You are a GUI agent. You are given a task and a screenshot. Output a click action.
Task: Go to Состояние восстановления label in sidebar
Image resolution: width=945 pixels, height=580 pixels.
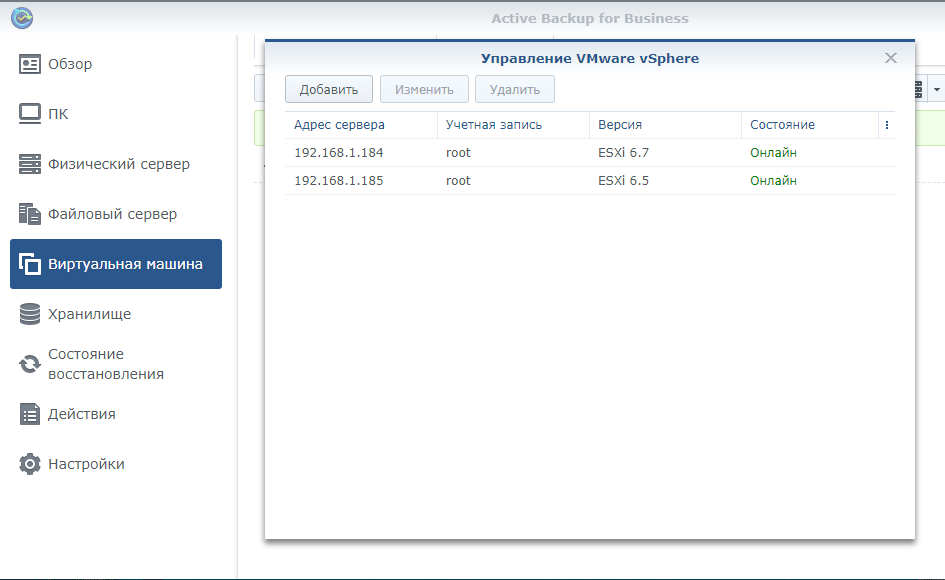(106, 364)
